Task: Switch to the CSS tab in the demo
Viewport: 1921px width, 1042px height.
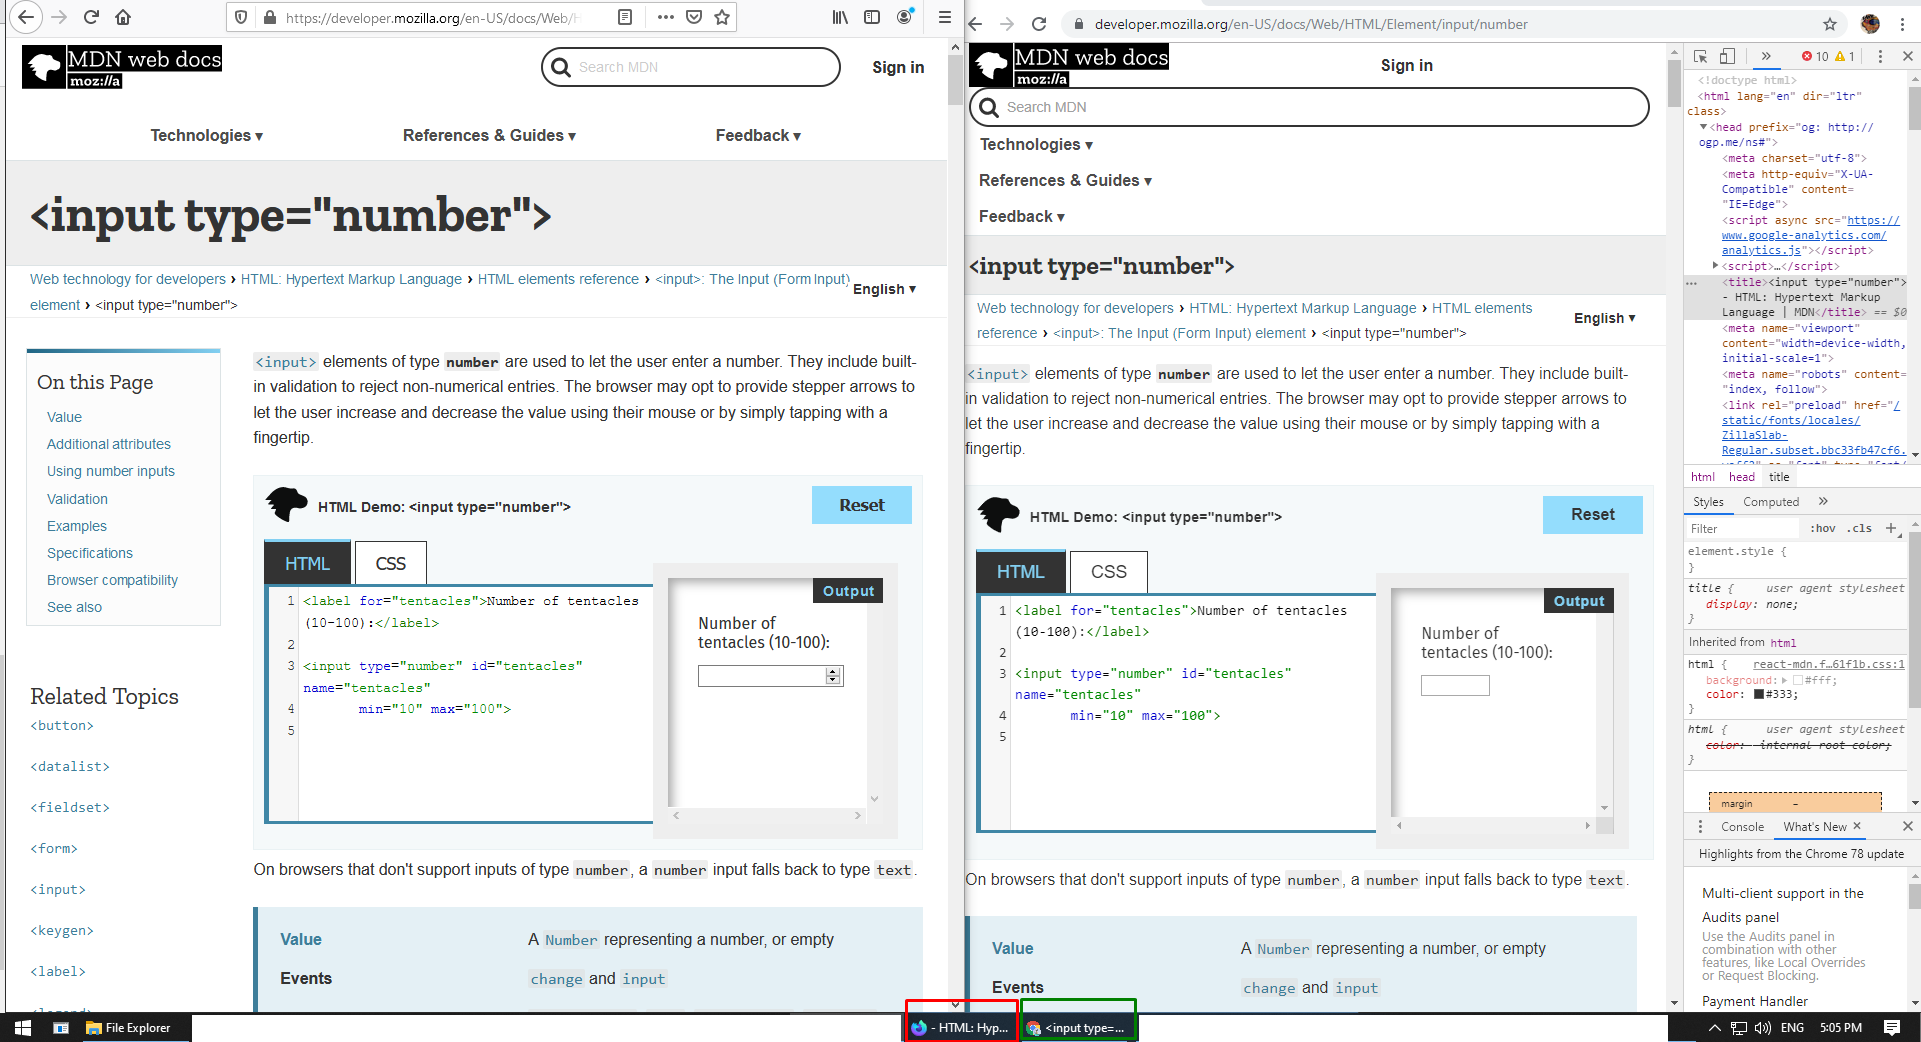Action: click(390, 562)
